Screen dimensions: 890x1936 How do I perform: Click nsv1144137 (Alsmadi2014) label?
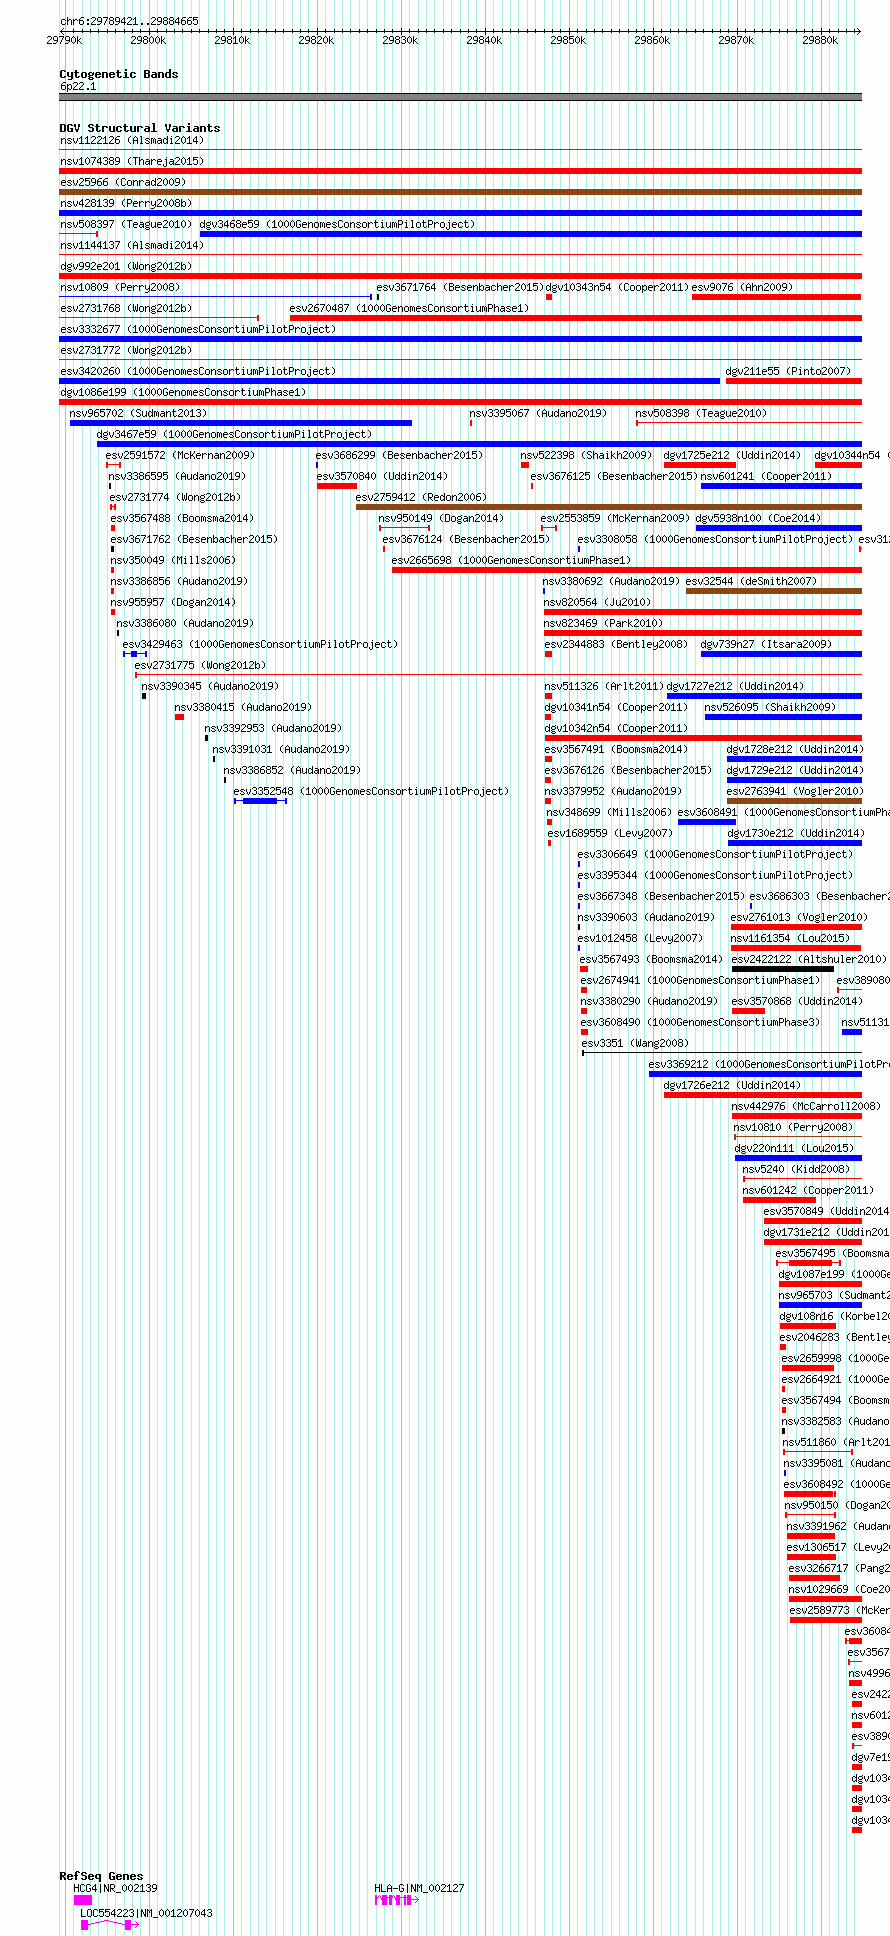click(131, 245)
